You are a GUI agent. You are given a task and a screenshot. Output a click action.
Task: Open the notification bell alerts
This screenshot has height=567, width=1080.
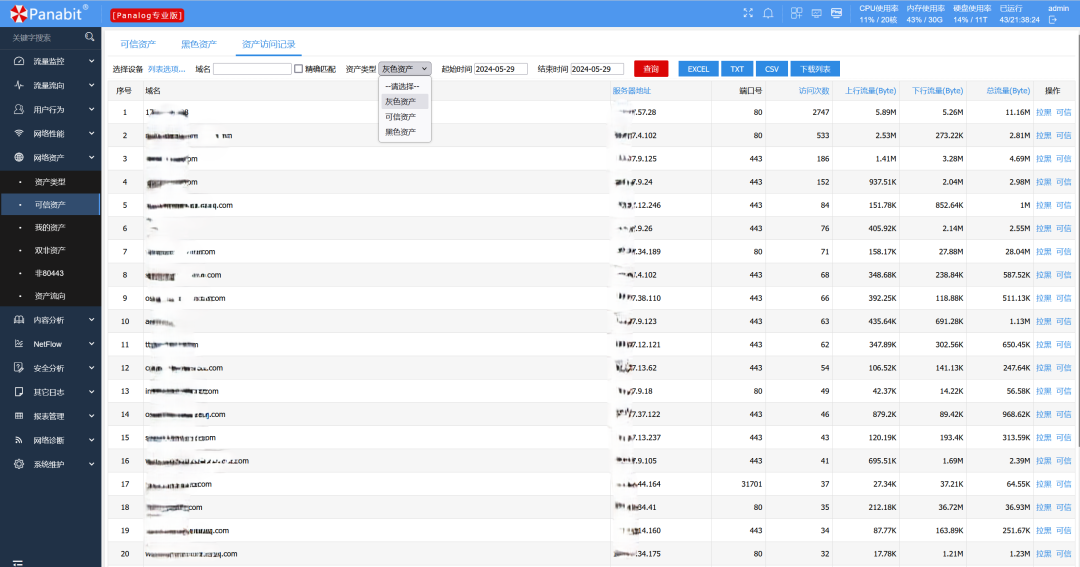point(768,13)
